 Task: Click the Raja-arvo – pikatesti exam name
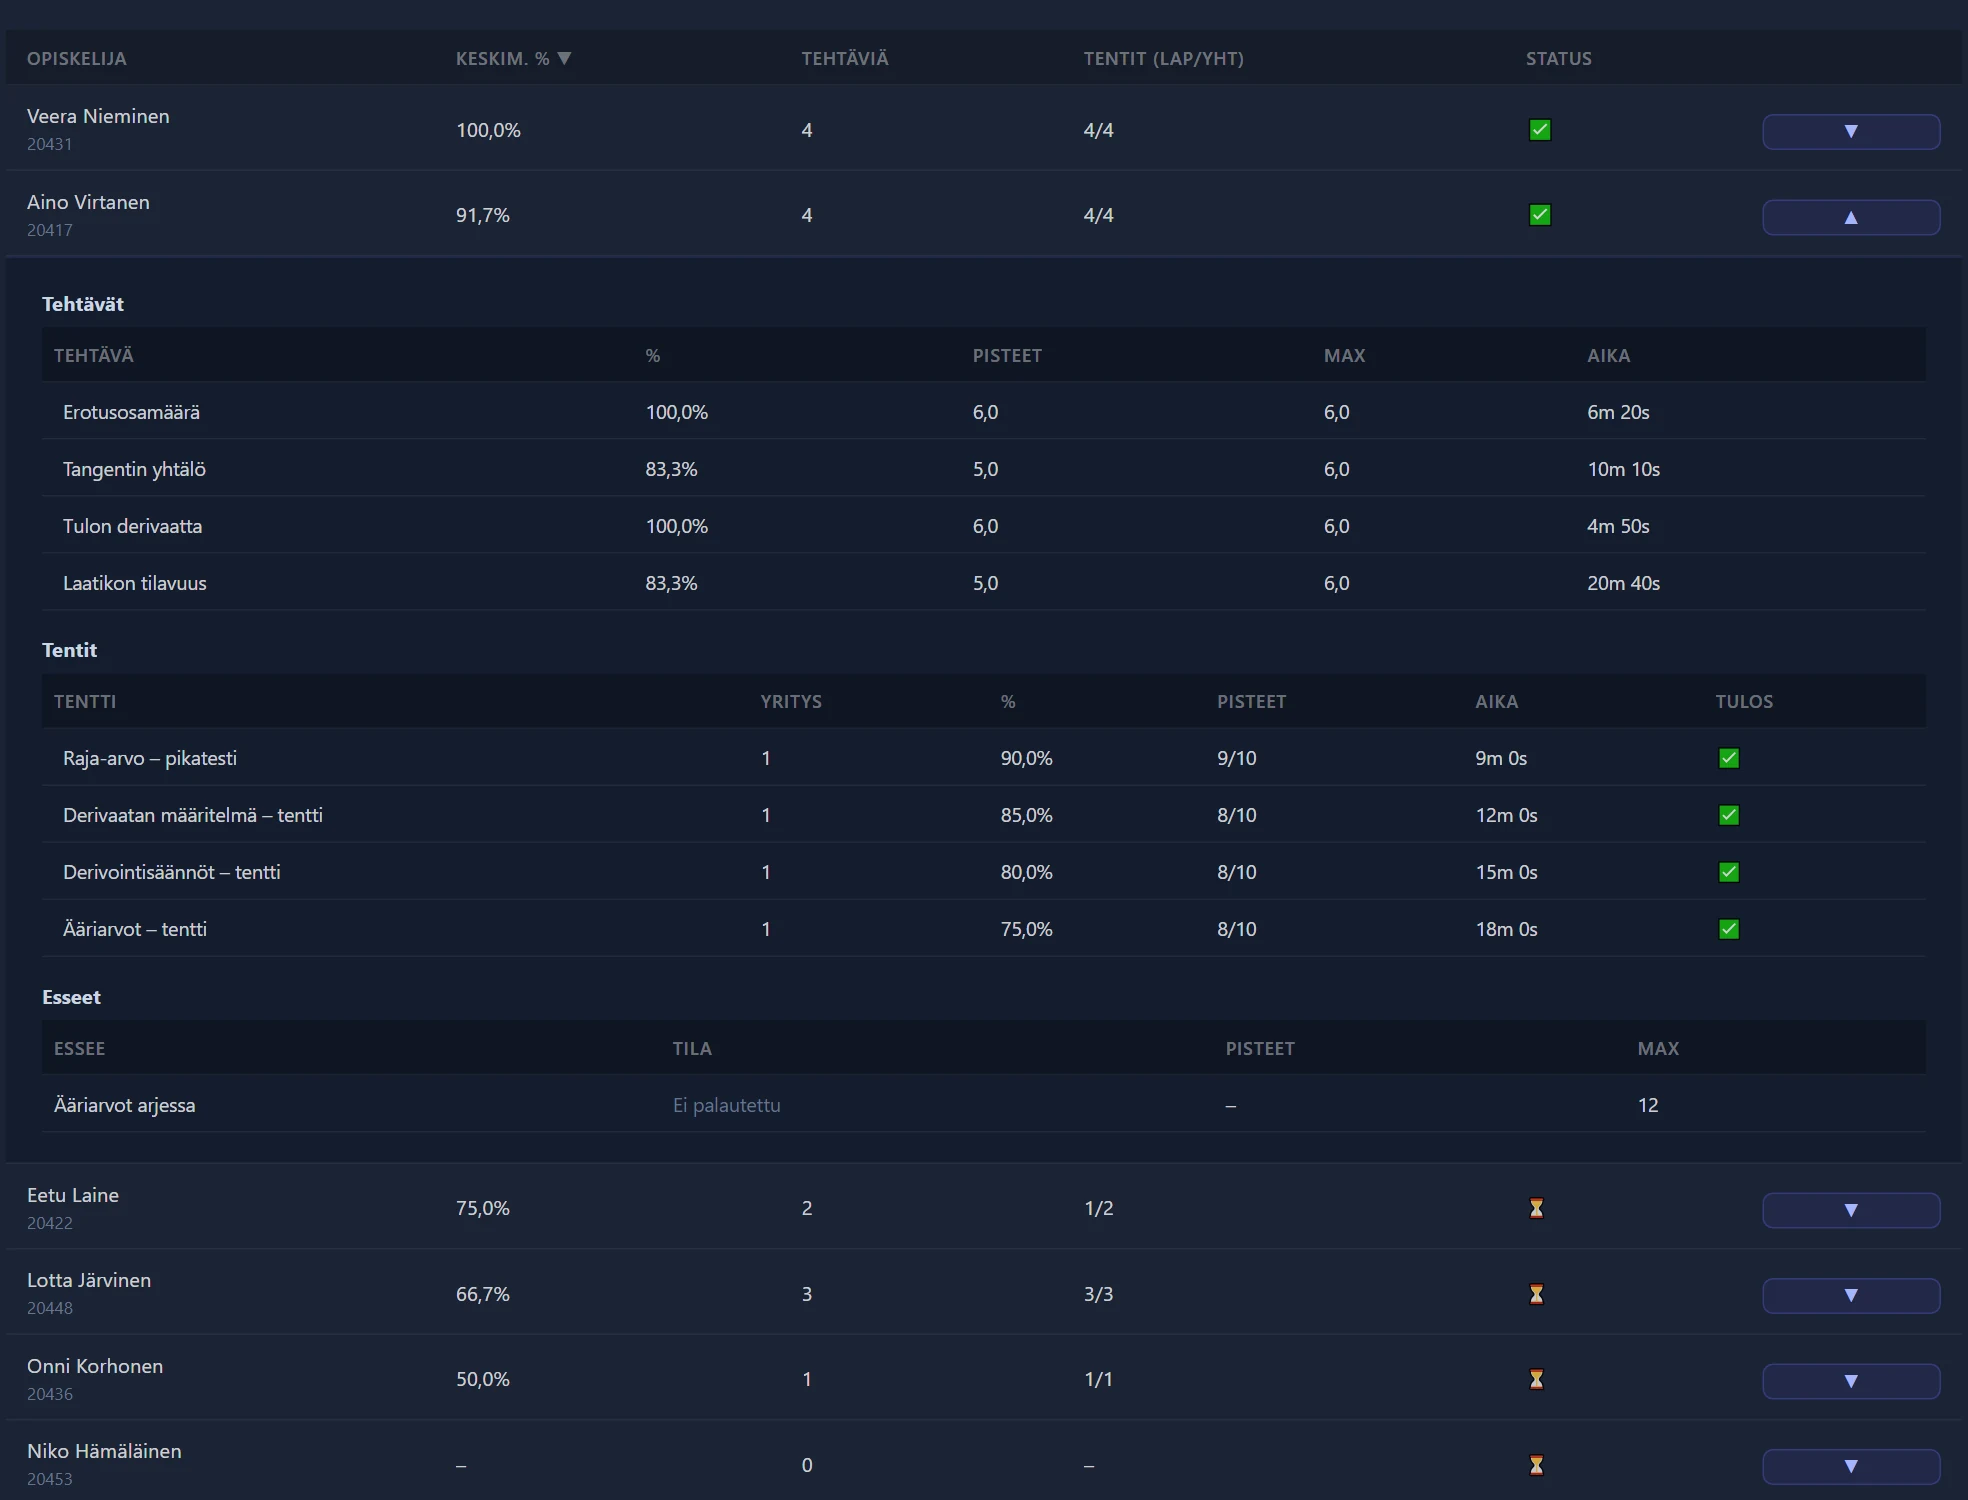[150, 758]
